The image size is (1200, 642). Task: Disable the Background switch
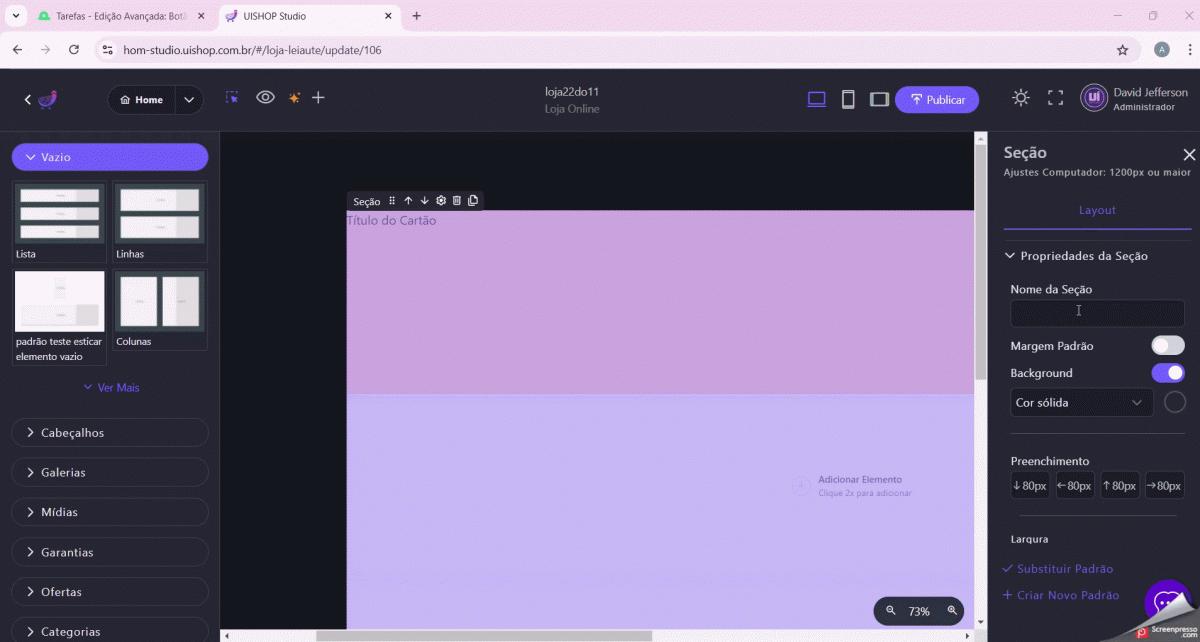1167,373
